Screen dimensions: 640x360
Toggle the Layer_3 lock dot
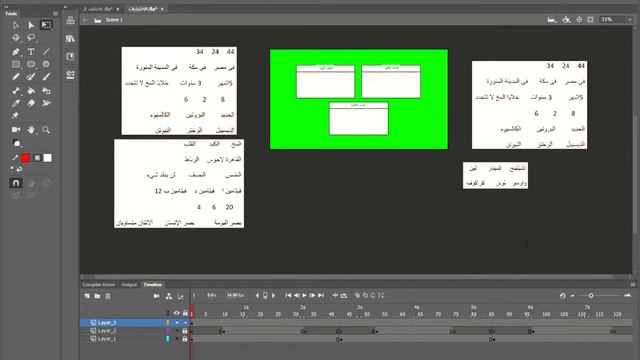[185, 322]
